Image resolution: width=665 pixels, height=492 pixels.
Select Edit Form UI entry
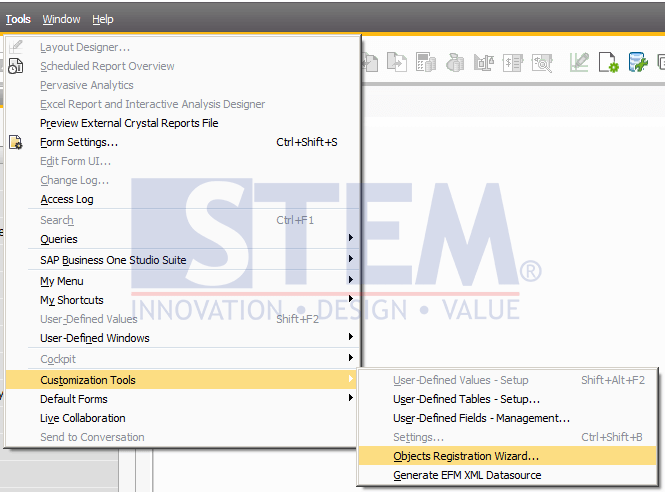182,161
